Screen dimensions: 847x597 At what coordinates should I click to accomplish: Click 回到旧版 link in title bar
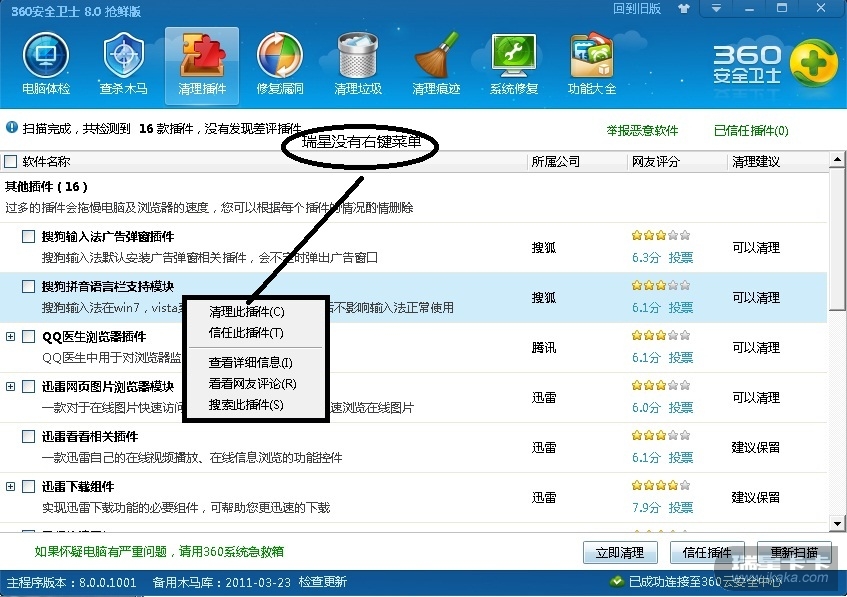click(637, 9)
